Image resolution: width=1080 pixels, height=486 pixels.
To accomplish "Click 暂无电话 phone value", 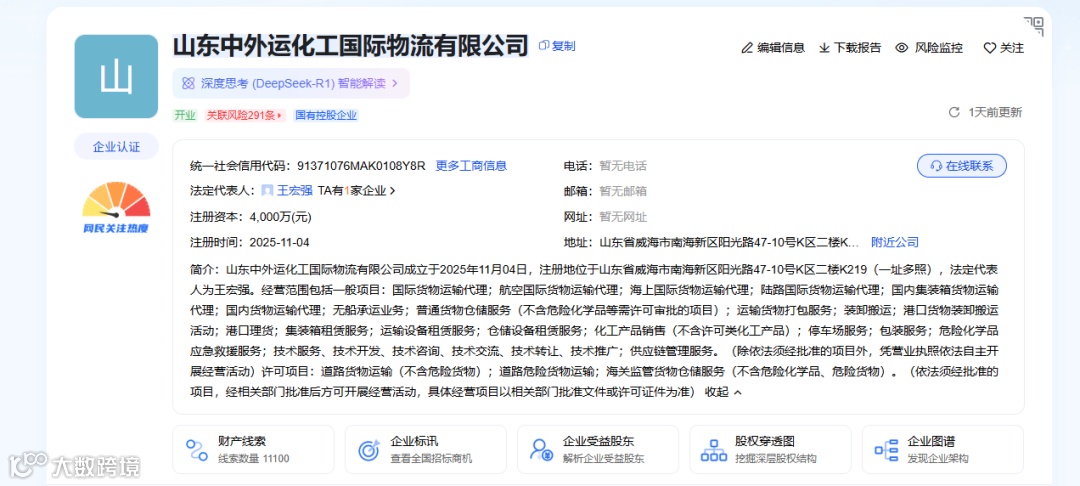I will (x=623, y=166).
